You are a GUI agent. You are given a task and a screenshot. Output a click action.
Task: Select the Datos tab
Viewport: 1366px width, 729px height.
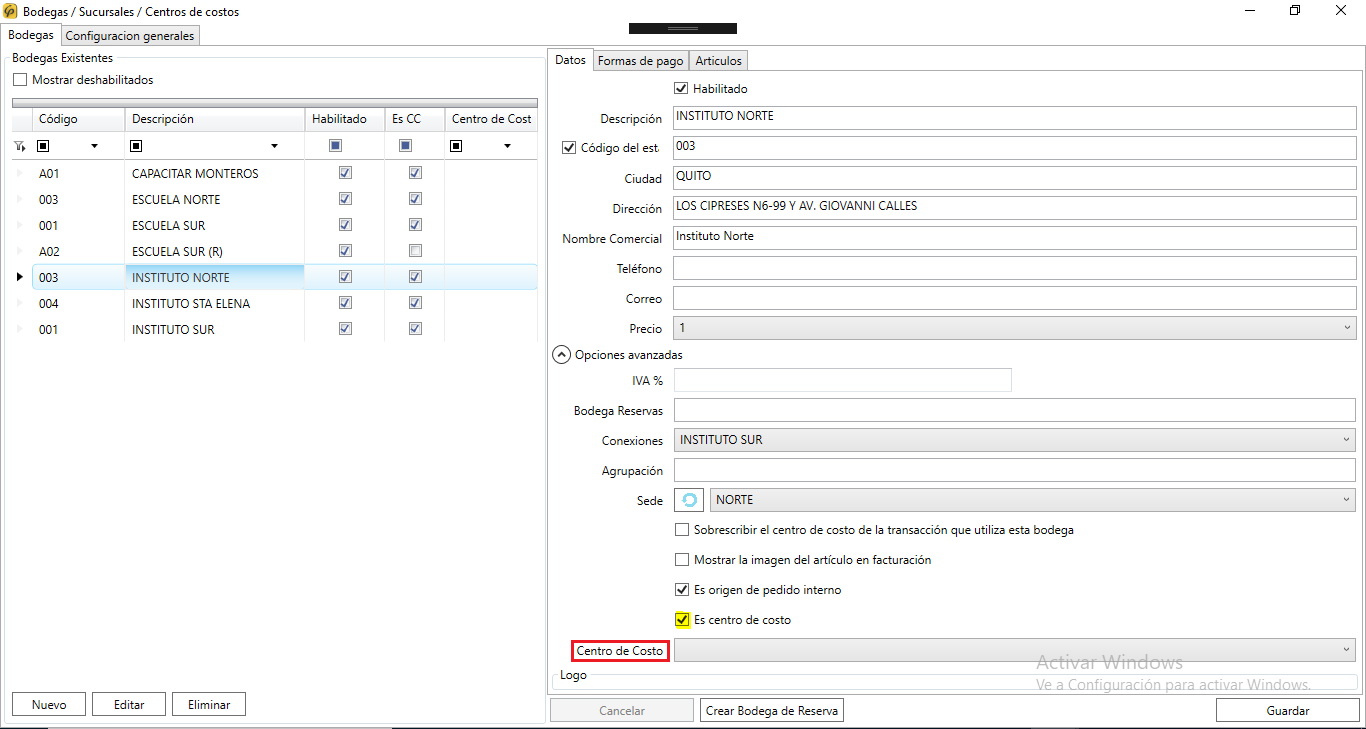coord(570,60)
